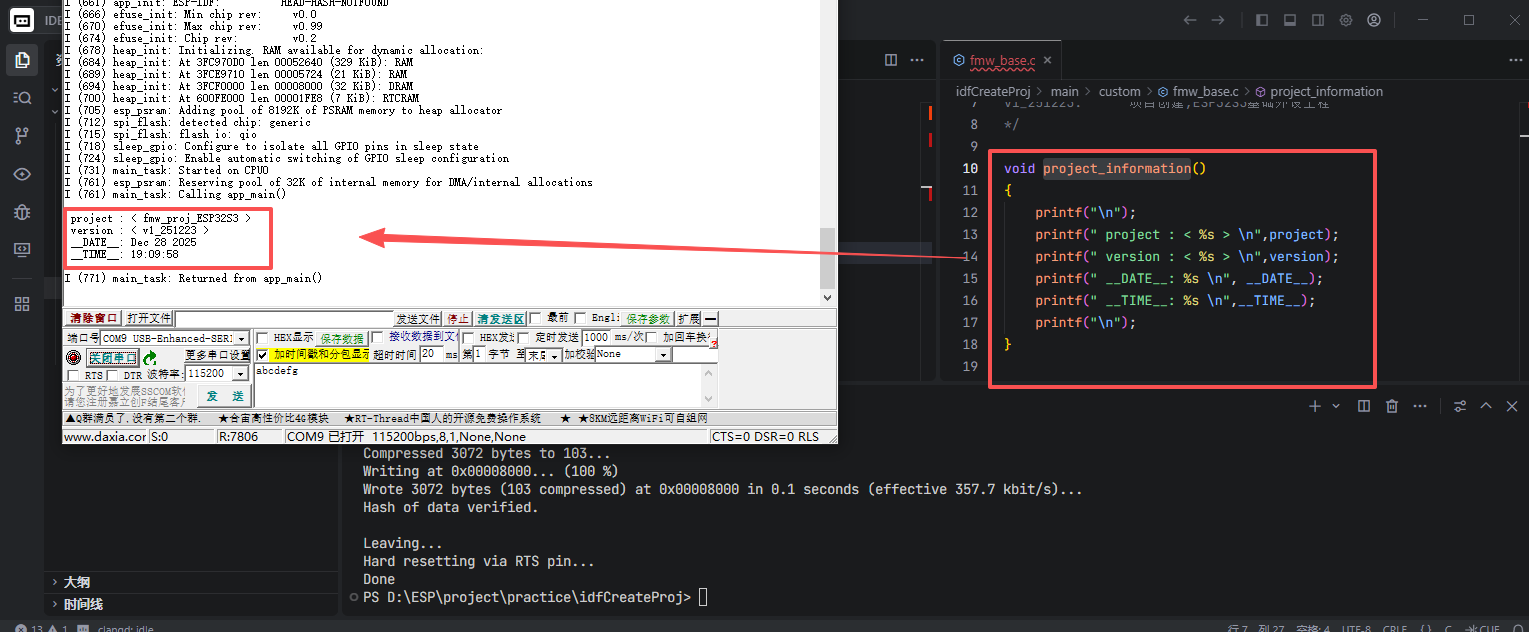Open settings gear in title bar
The height and width of the screenshot is (632, 1529).
(1346, 20)
